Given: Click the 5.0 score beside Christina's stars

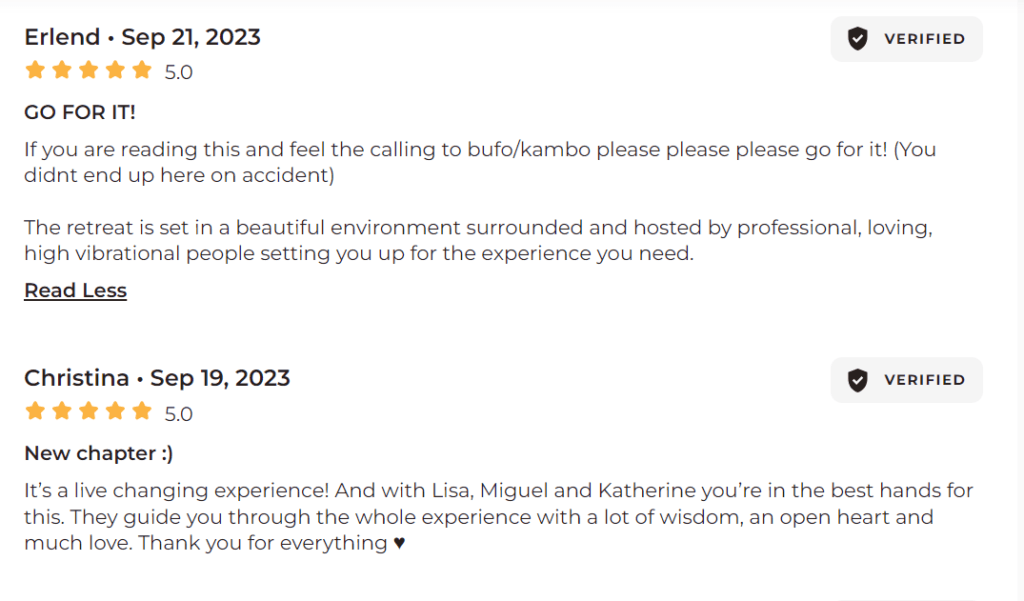Looking at the screenshot, I should [x=179, y=413].
